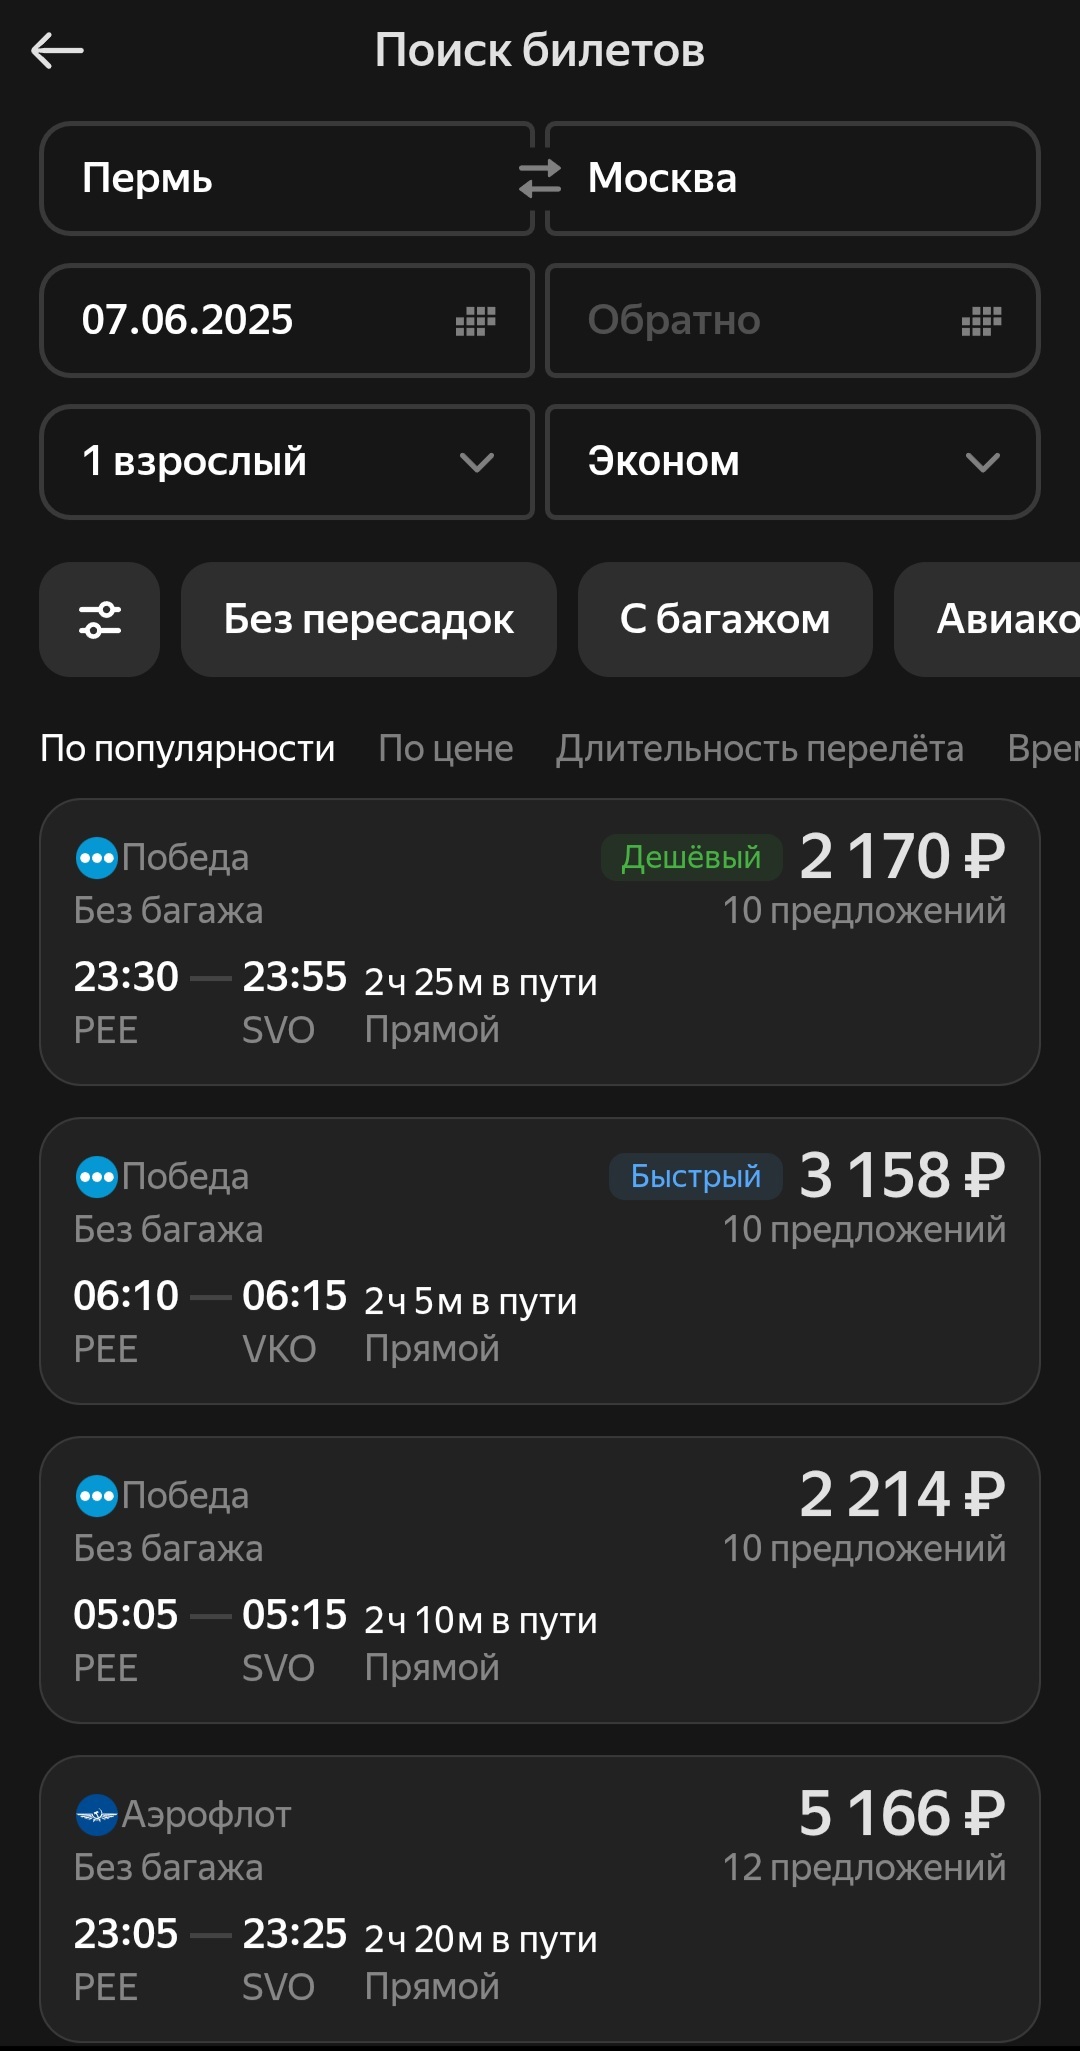Tap Победа logo on 3 158 ₽ flight

click(x=96, y=1177)
